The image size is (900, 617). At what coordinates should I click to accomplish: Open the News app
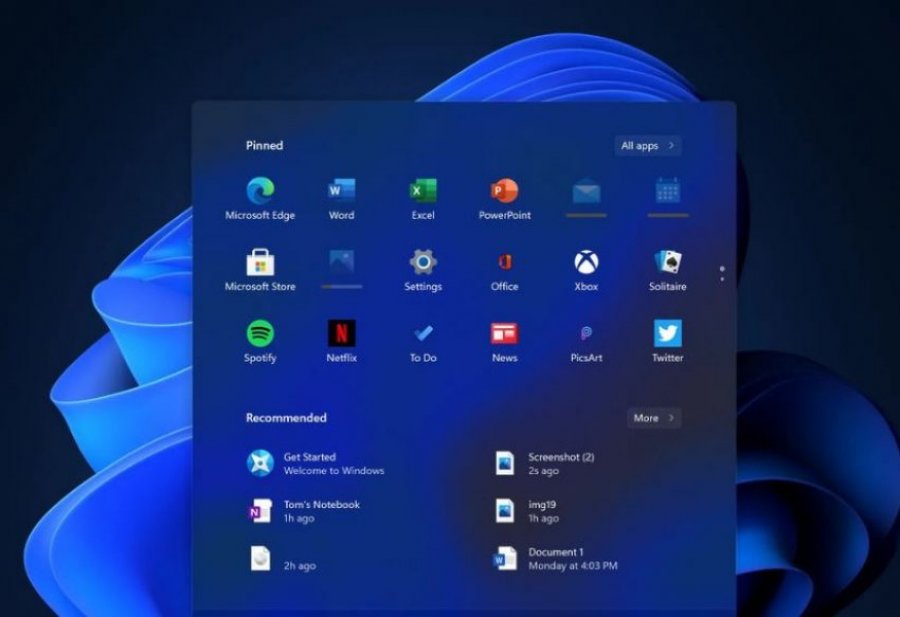[x=505, y=341]
